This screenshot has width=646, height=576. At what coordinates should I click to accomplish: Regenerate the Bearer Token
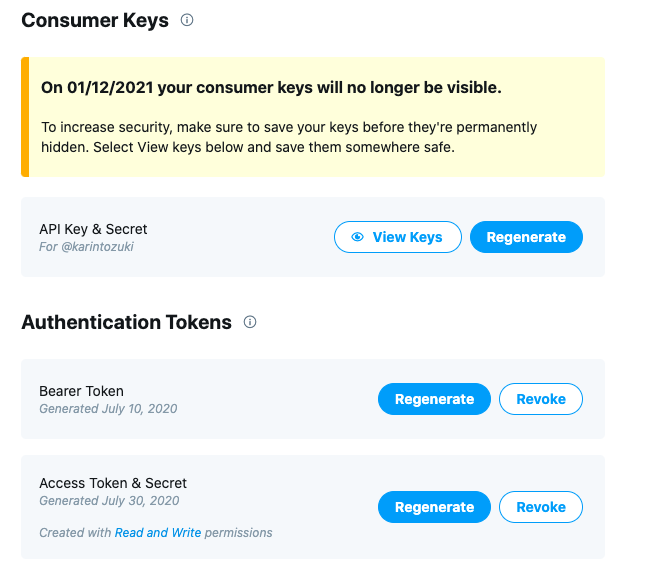434,399
